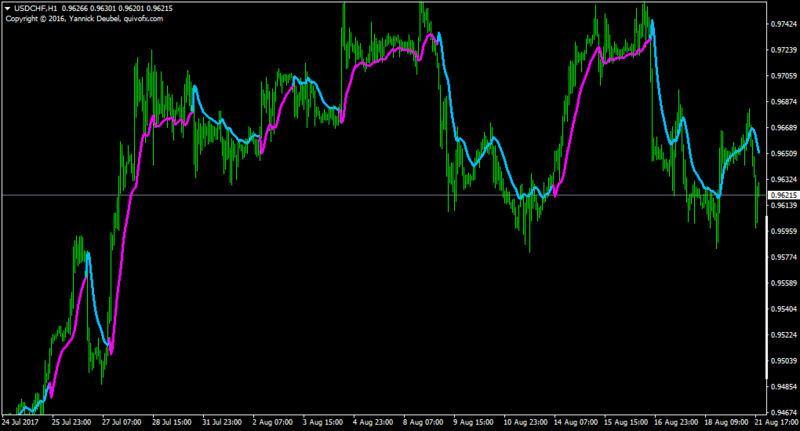Screen dimensions: 800x431
Task: Click time axis label 25 Jul 23:00
Action: point(71,422)
